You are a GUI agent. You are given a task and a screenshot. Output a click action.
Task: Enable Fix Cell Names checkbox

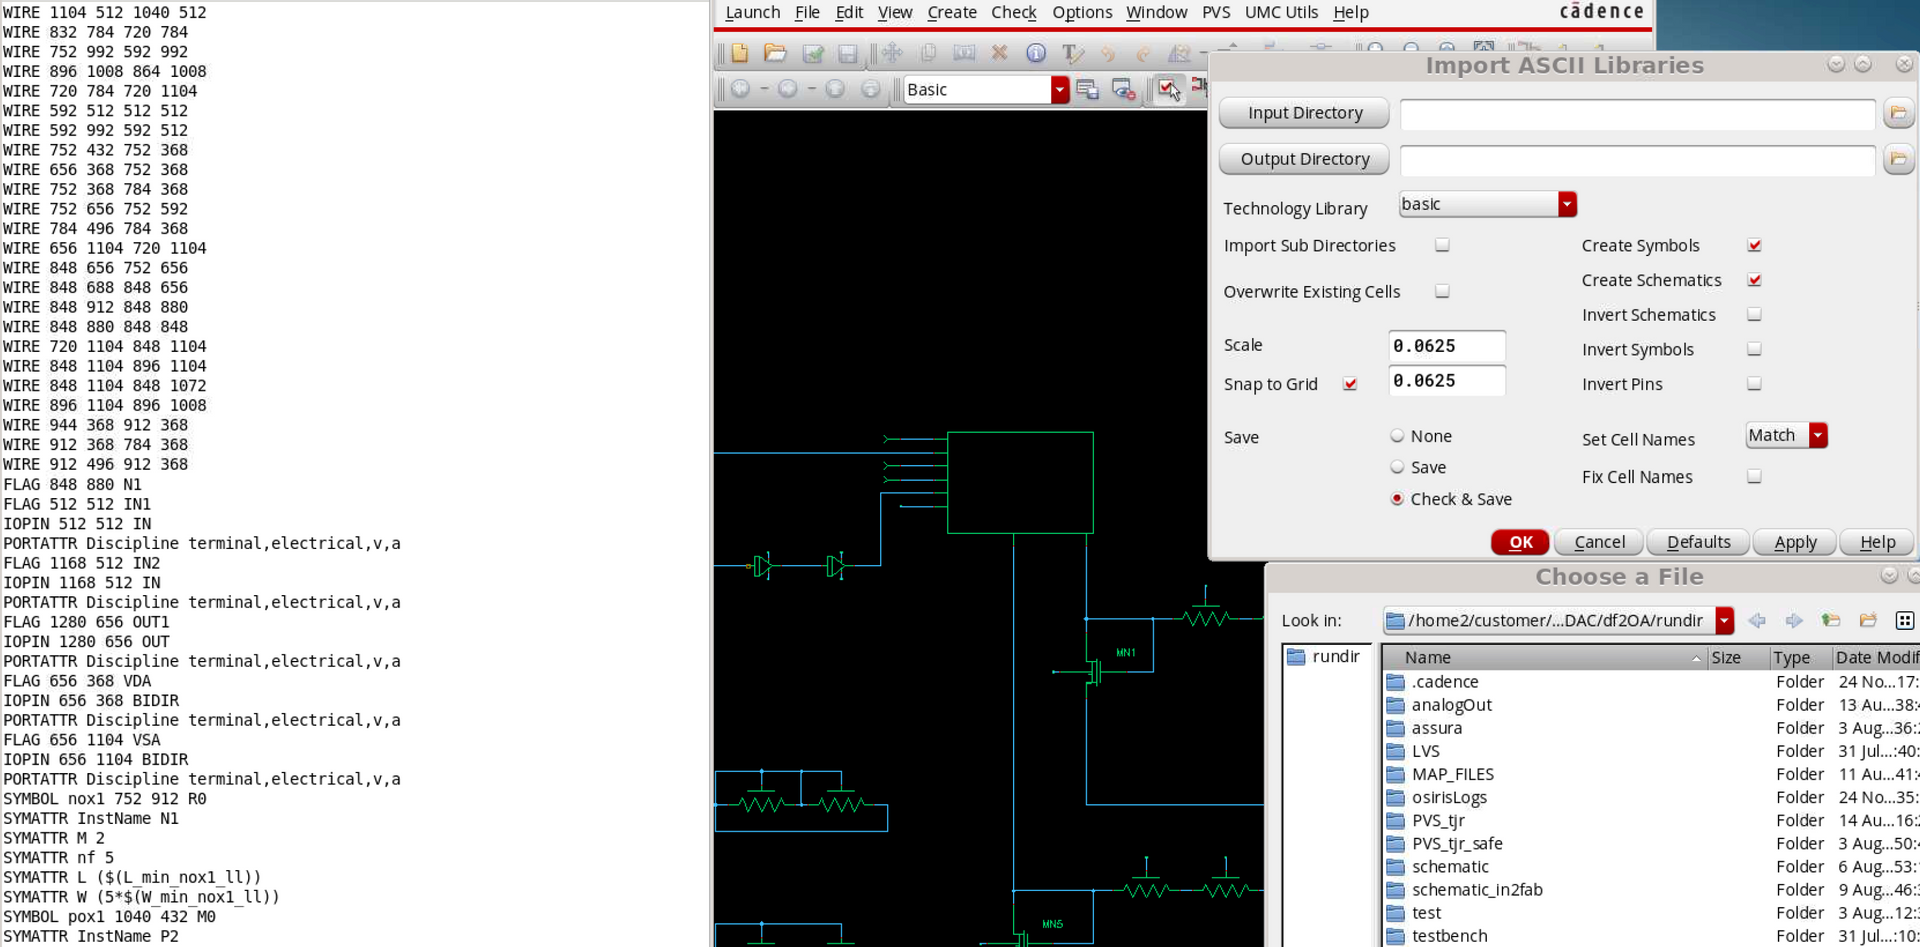(x=1754, y=476)
